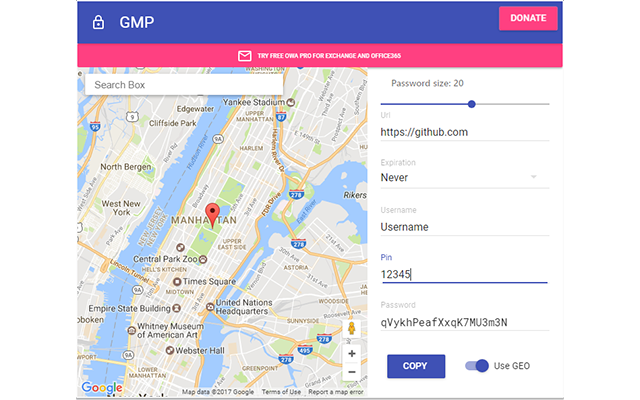Open the Expiration dropdown showing Never
This screenshot has height=400, width=640.
465,178
